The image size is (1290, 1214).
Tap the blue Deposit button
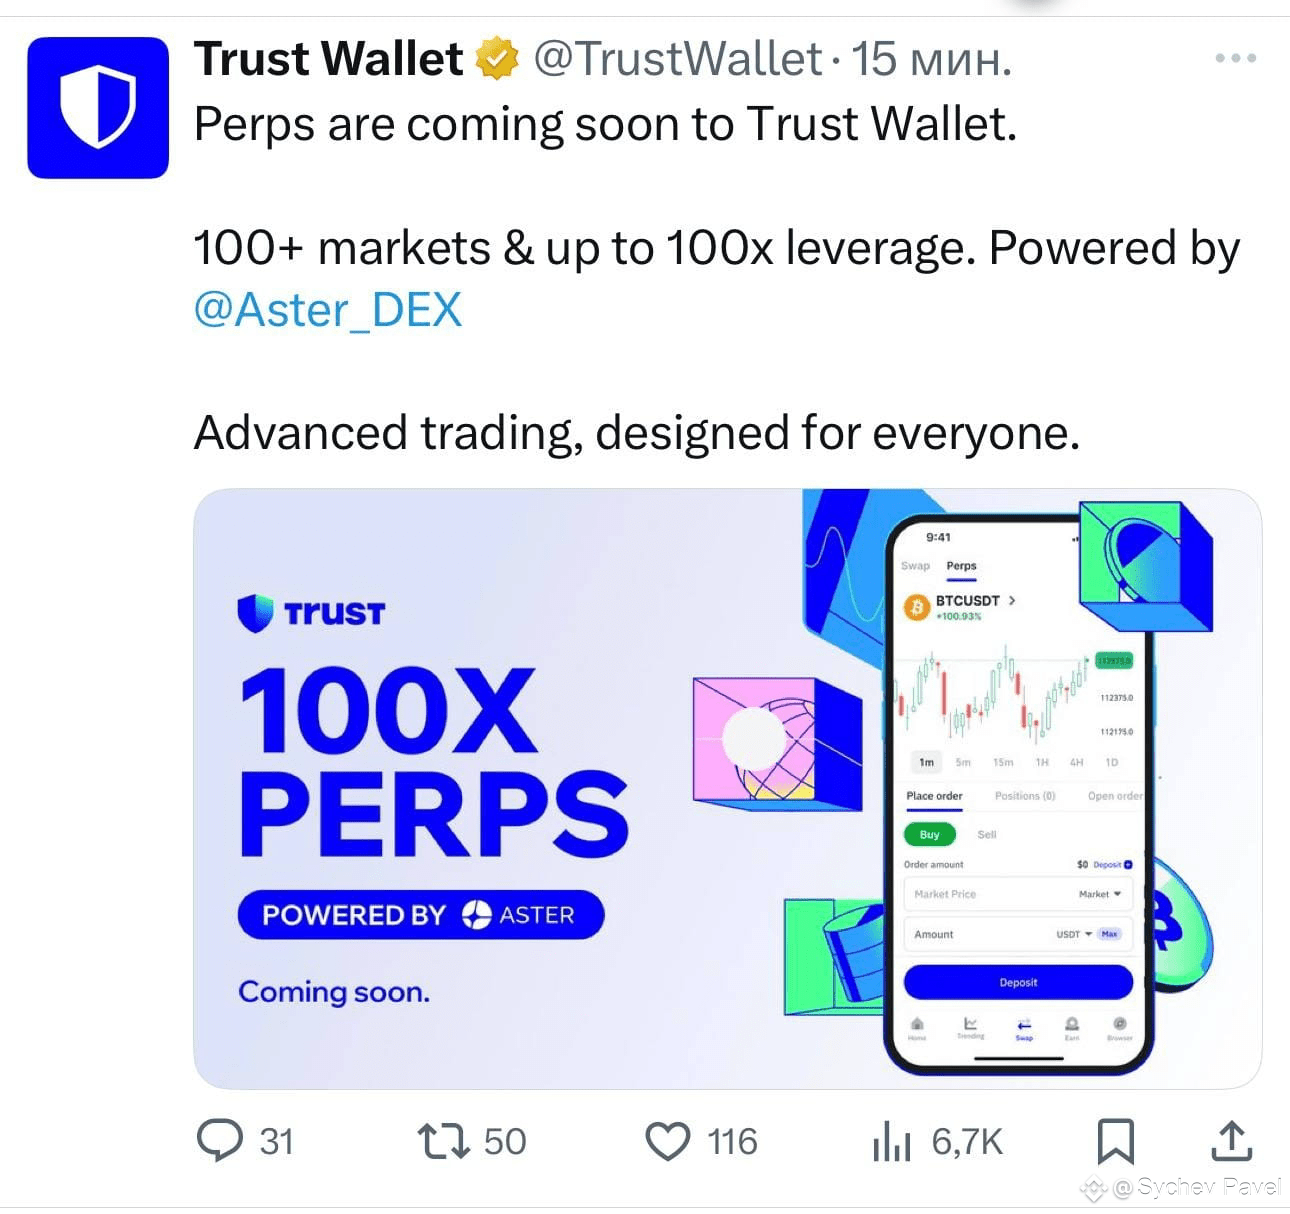(x=1018, y=982)
